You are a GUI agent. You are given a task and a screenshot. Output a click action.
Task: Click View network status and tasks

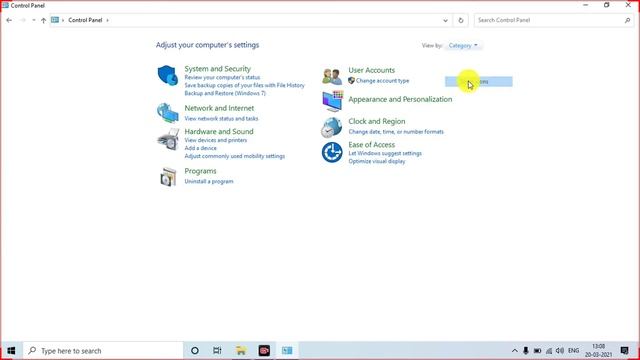[221, 118]
